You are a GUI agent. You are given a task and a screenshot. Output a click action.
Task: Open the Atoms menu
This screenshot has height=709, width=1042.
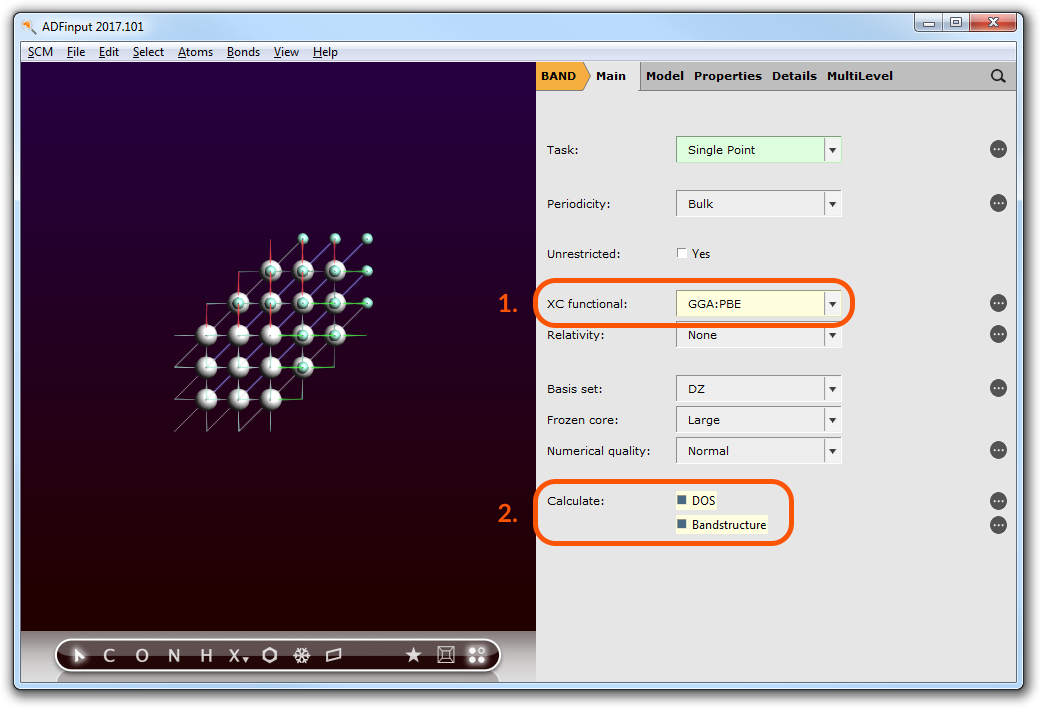pos(195,52)
